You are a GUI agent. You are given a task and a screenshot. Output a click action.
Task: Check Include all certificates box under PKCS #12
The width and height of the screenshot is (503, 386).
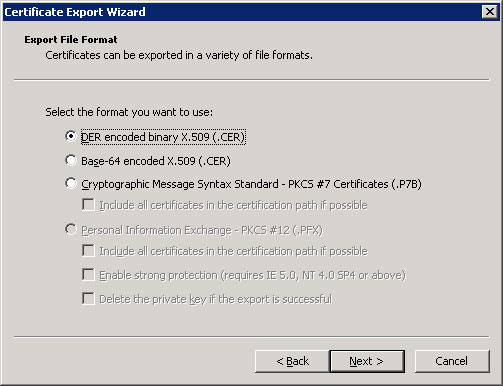(x=88, y=251)
